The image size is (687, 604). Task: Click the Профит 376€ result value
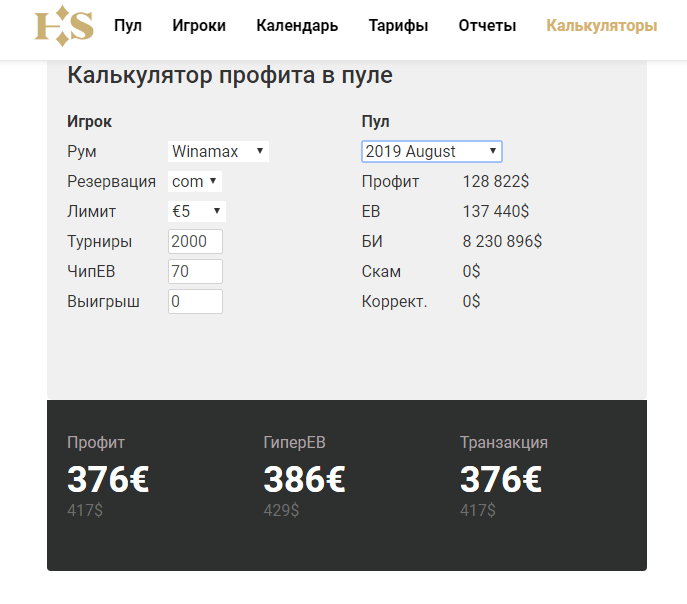coord(108,480)
